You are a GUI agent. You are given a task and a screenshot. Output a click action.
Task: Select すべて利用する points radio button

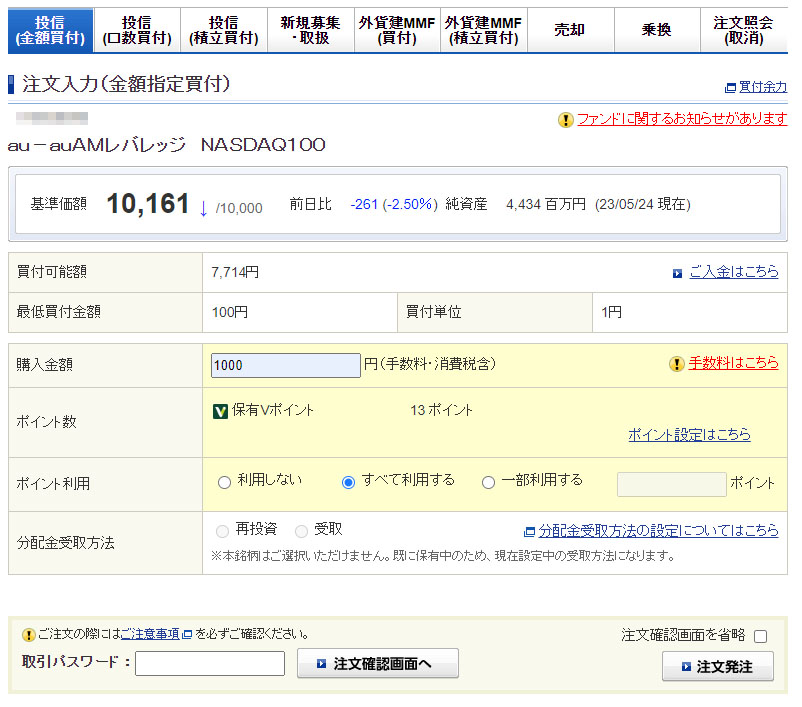[348, 482]
